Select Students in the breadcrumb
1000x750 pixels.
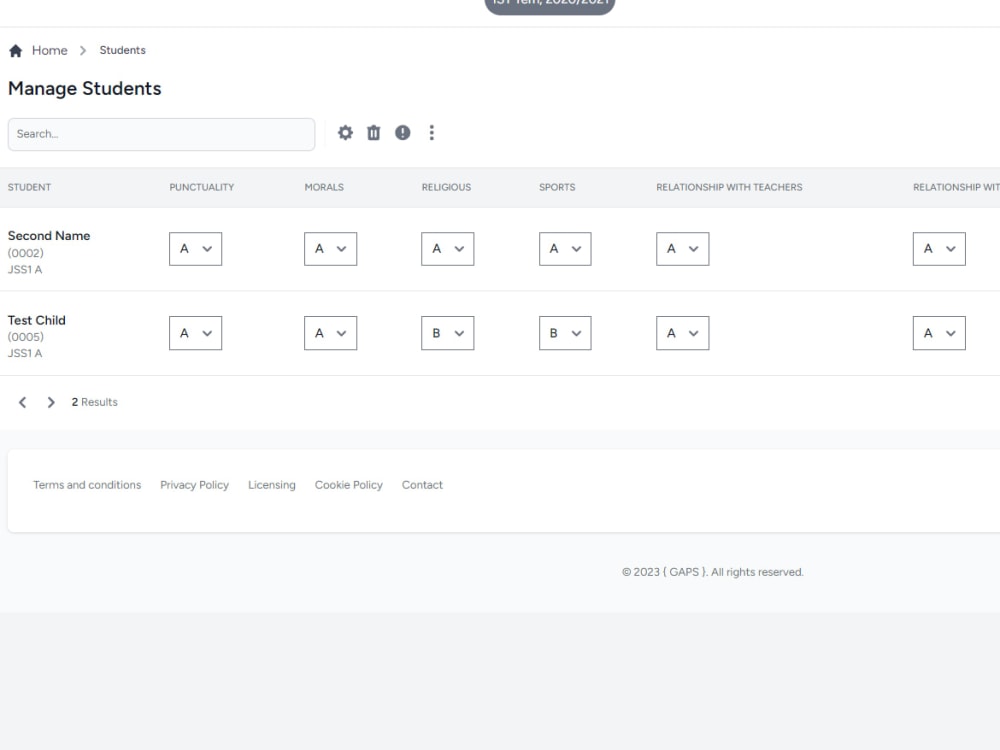pos(122,50)
